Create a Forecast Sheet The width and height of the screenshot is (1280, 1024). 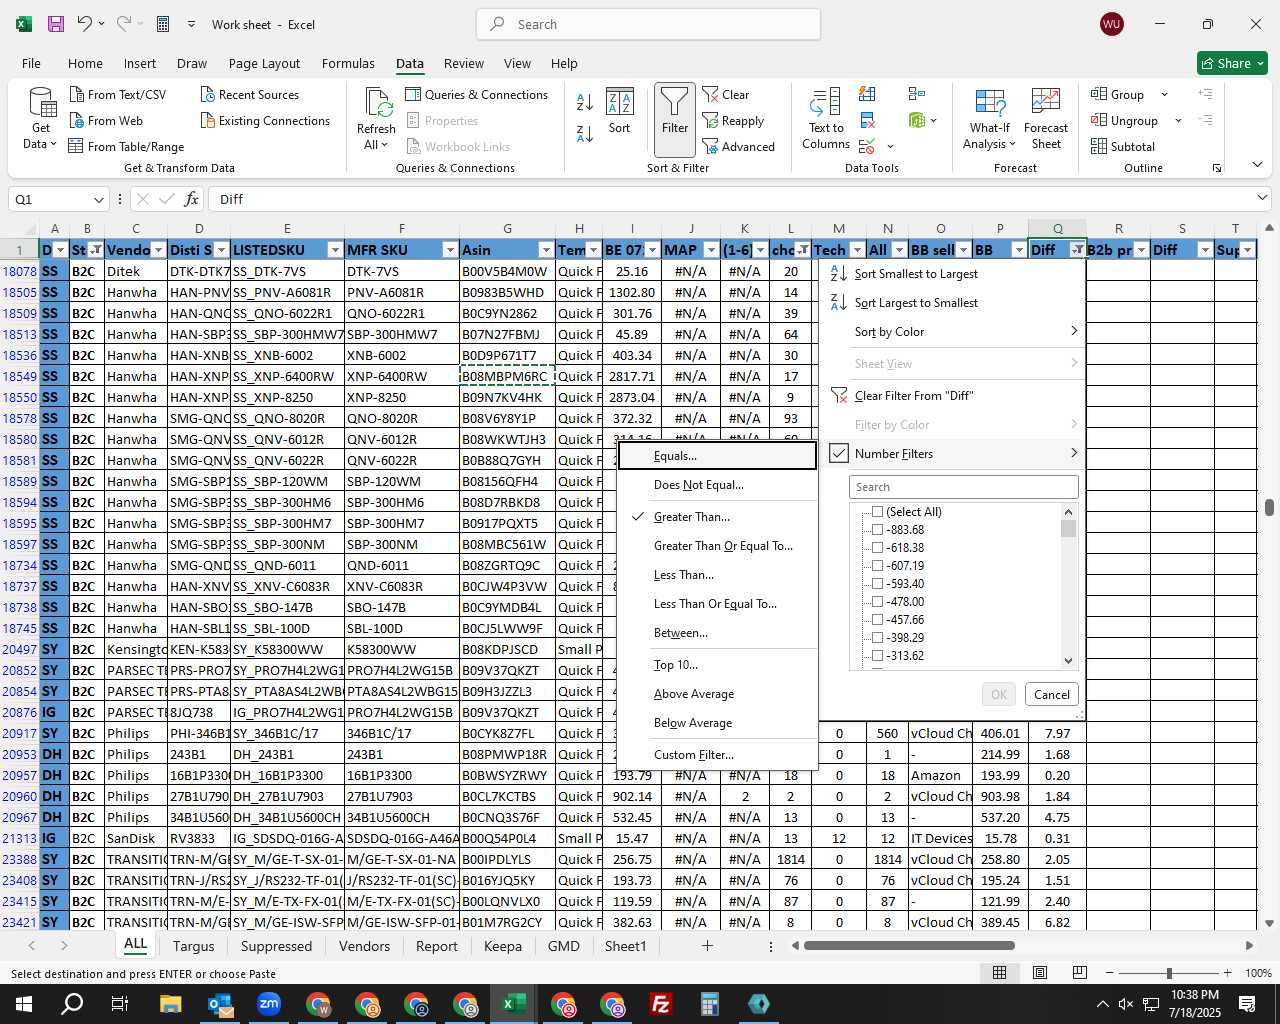1046,118
